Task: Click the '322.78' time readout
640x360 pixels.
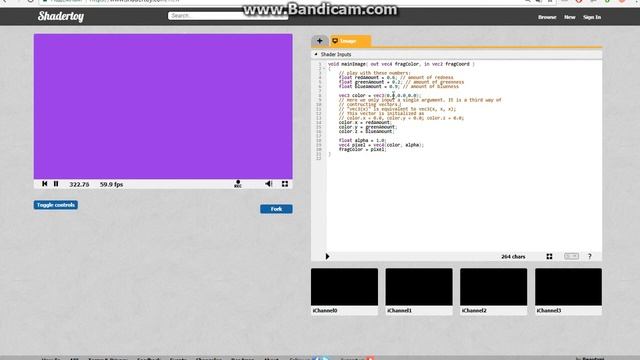Action: tap(79, 184)
